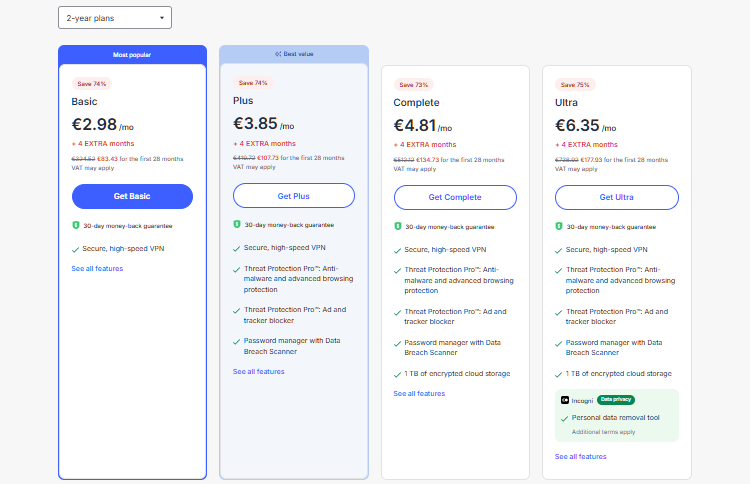Click the Data privacy badge
The image size is (750, 484).
click(x=616, y=399)
